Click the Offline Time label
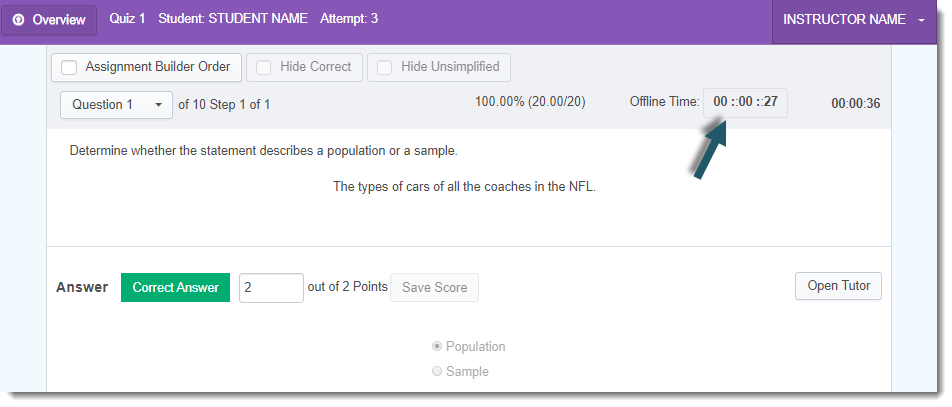This screenshot has height=407, width=952. 664,102
